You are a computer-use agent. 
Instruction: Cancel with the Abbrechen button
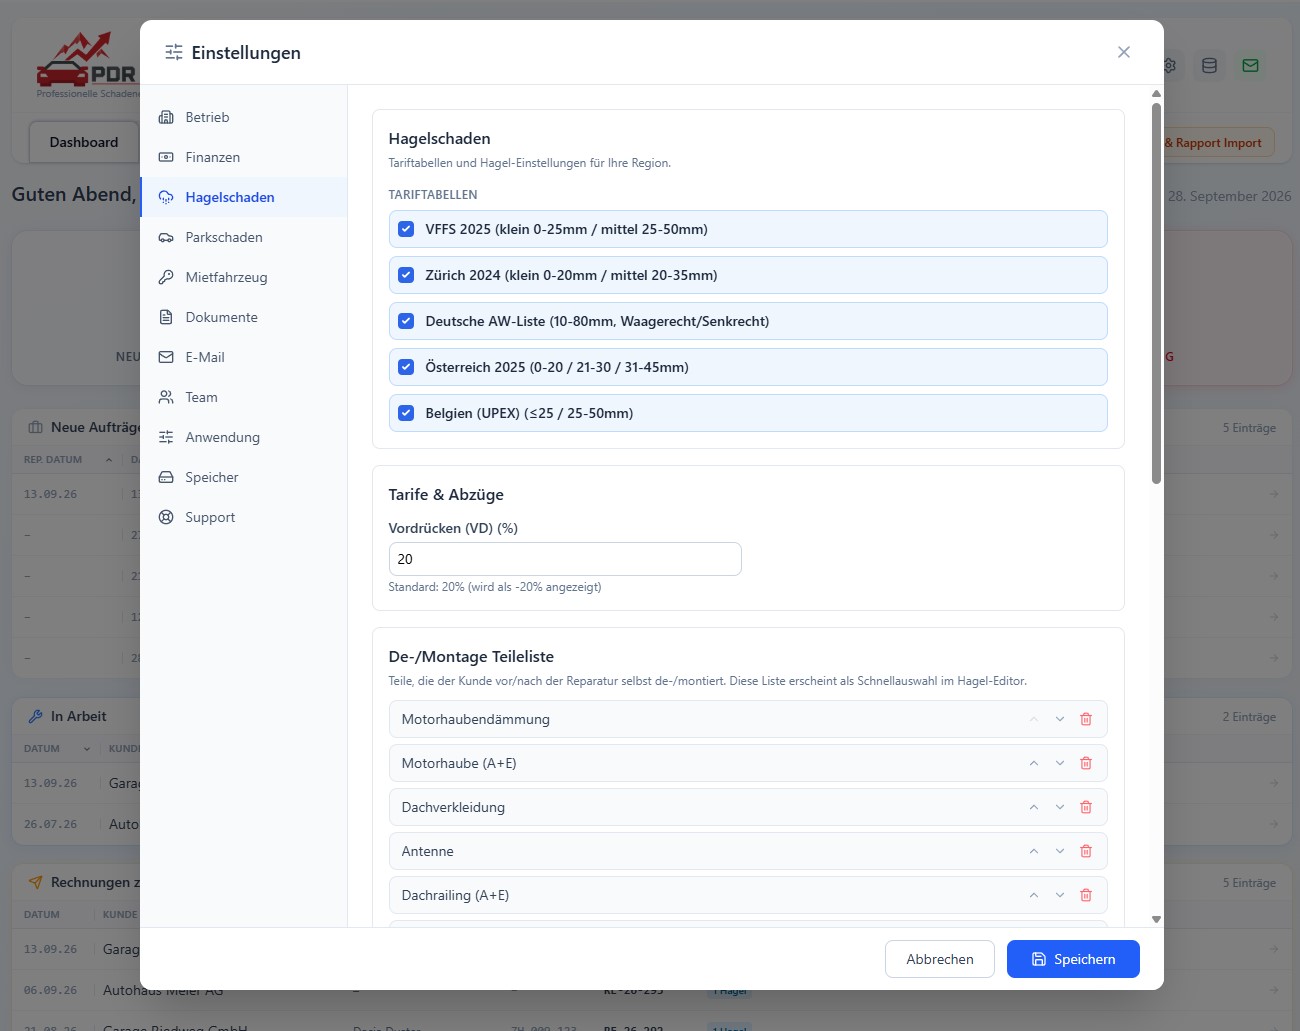click(940, 959)
